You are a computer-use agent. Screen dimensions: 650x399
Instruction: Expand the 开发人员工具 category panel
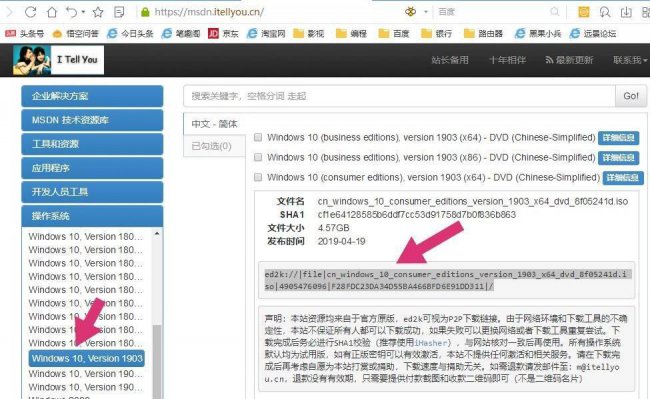(92, 192)
